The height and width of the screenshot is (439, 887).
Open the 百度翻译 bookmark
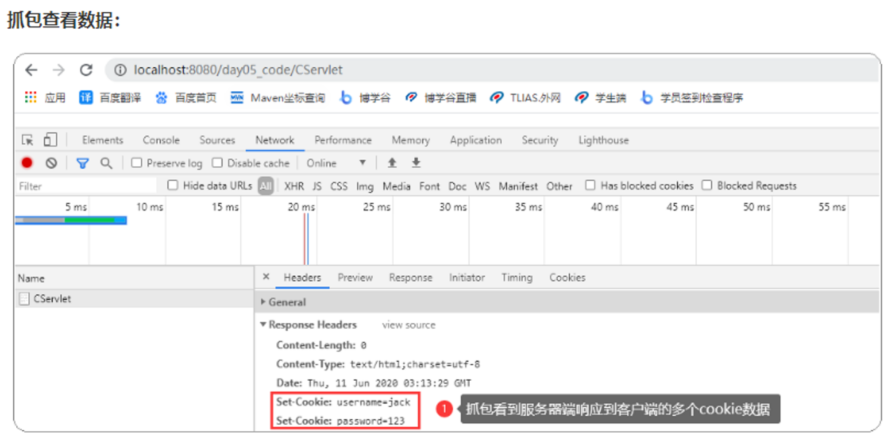[x=110, y=98]
